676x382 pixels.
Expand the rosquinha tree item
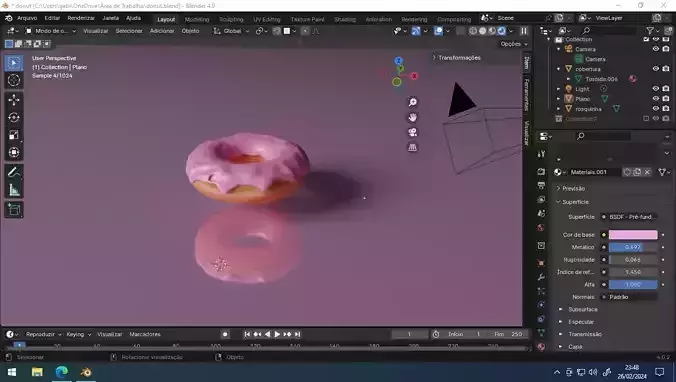559,109
